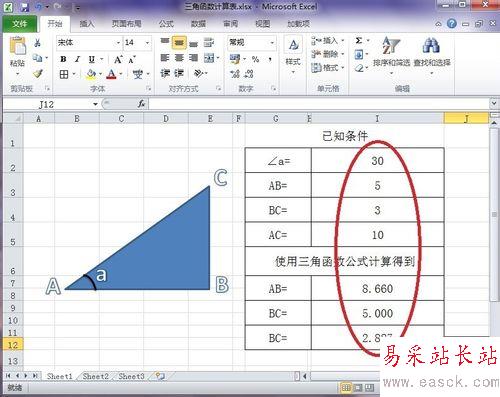Click the Save icon in quick access toolbar
Screen dimensions: 500x397
pyautogui.click(x=24, y=7)
